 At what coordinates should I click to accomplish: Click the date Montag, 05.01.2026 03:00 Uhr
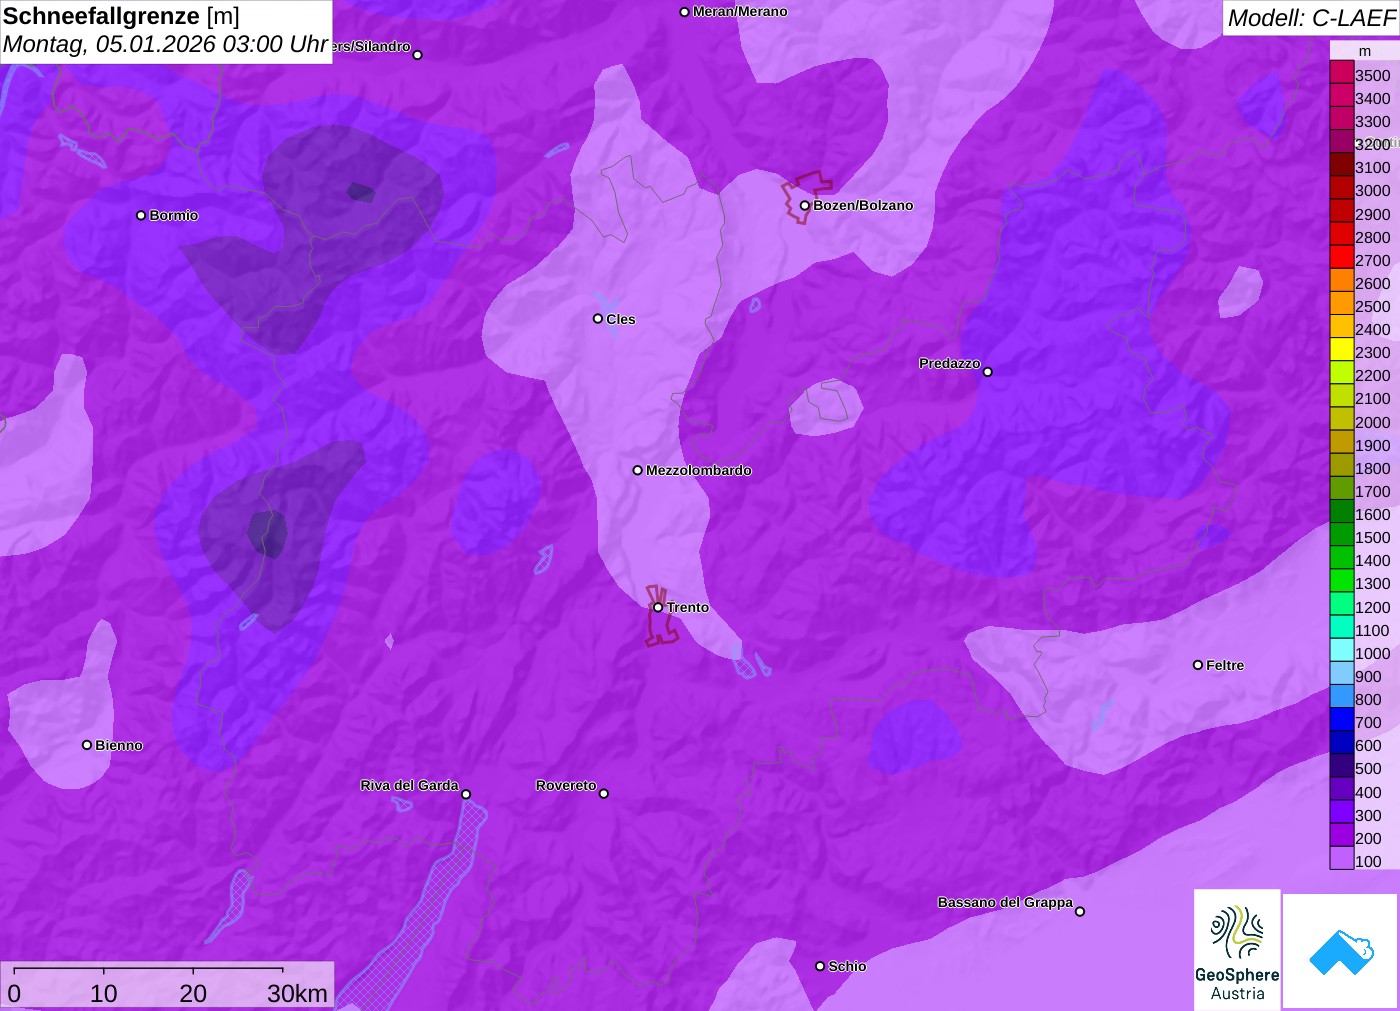click(165, 45)
